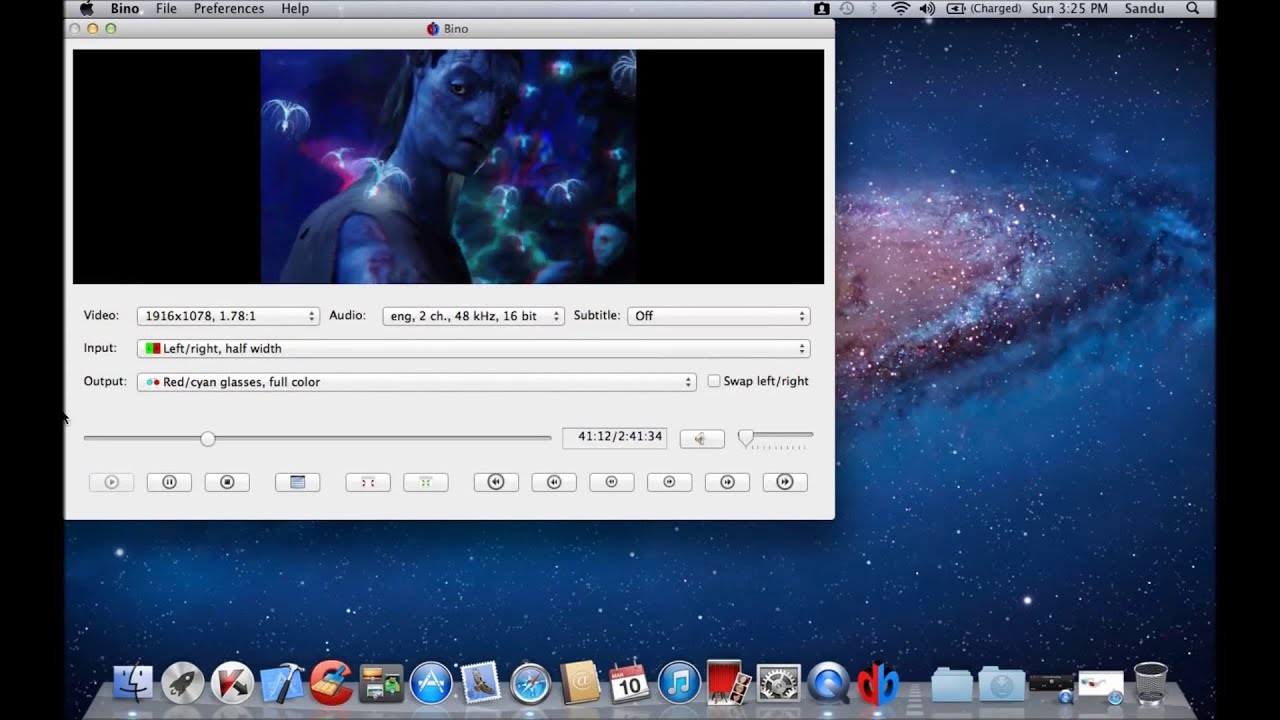This screenshot has width=1280, height=720.
Task: Open Finder from the dock
Action: click(133, 683)
